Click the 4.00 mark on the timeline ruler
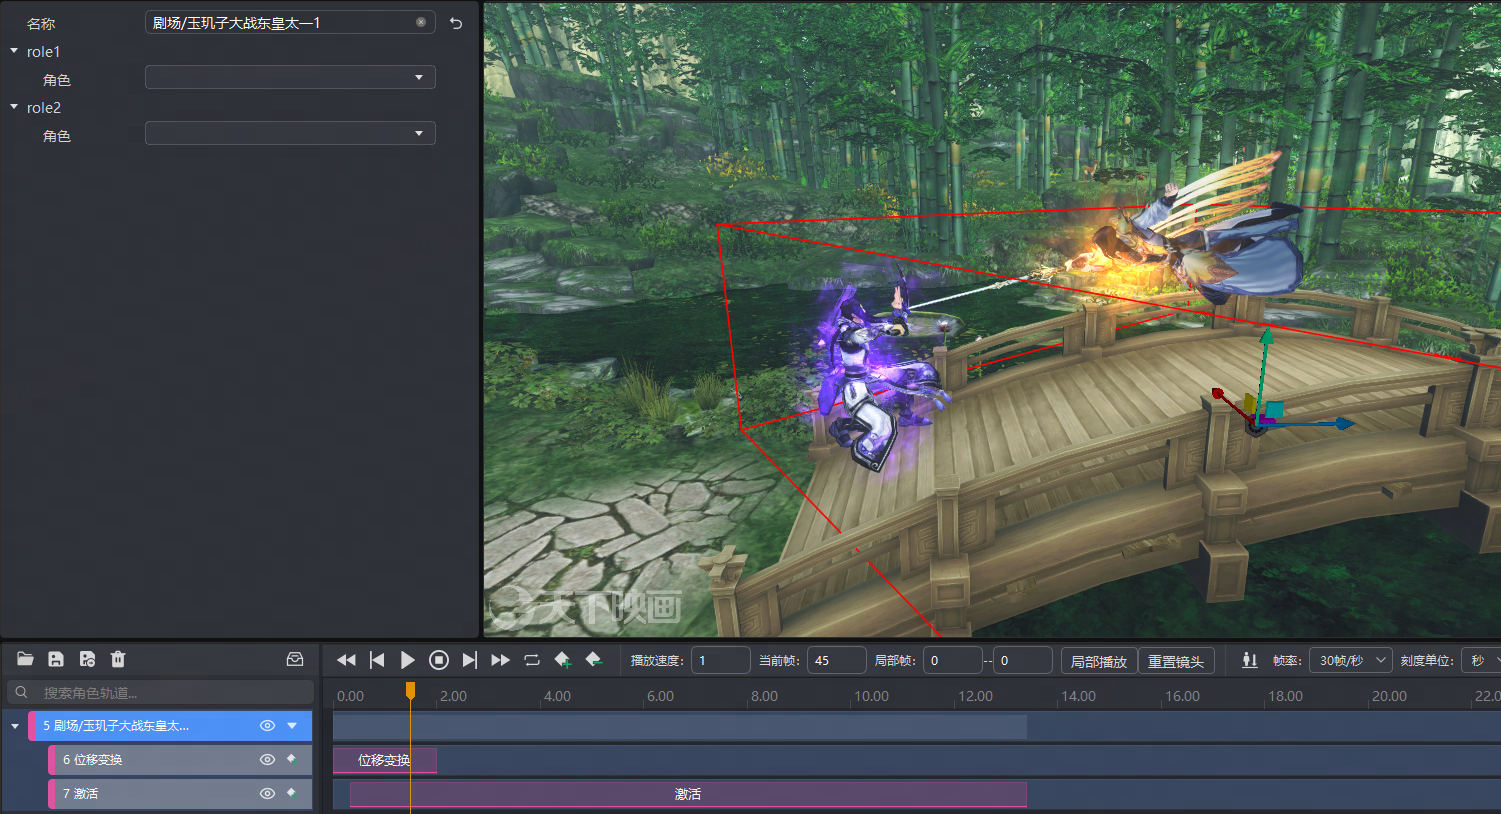The height and width of the screenshot is (814, 1501). pos(557,696)
